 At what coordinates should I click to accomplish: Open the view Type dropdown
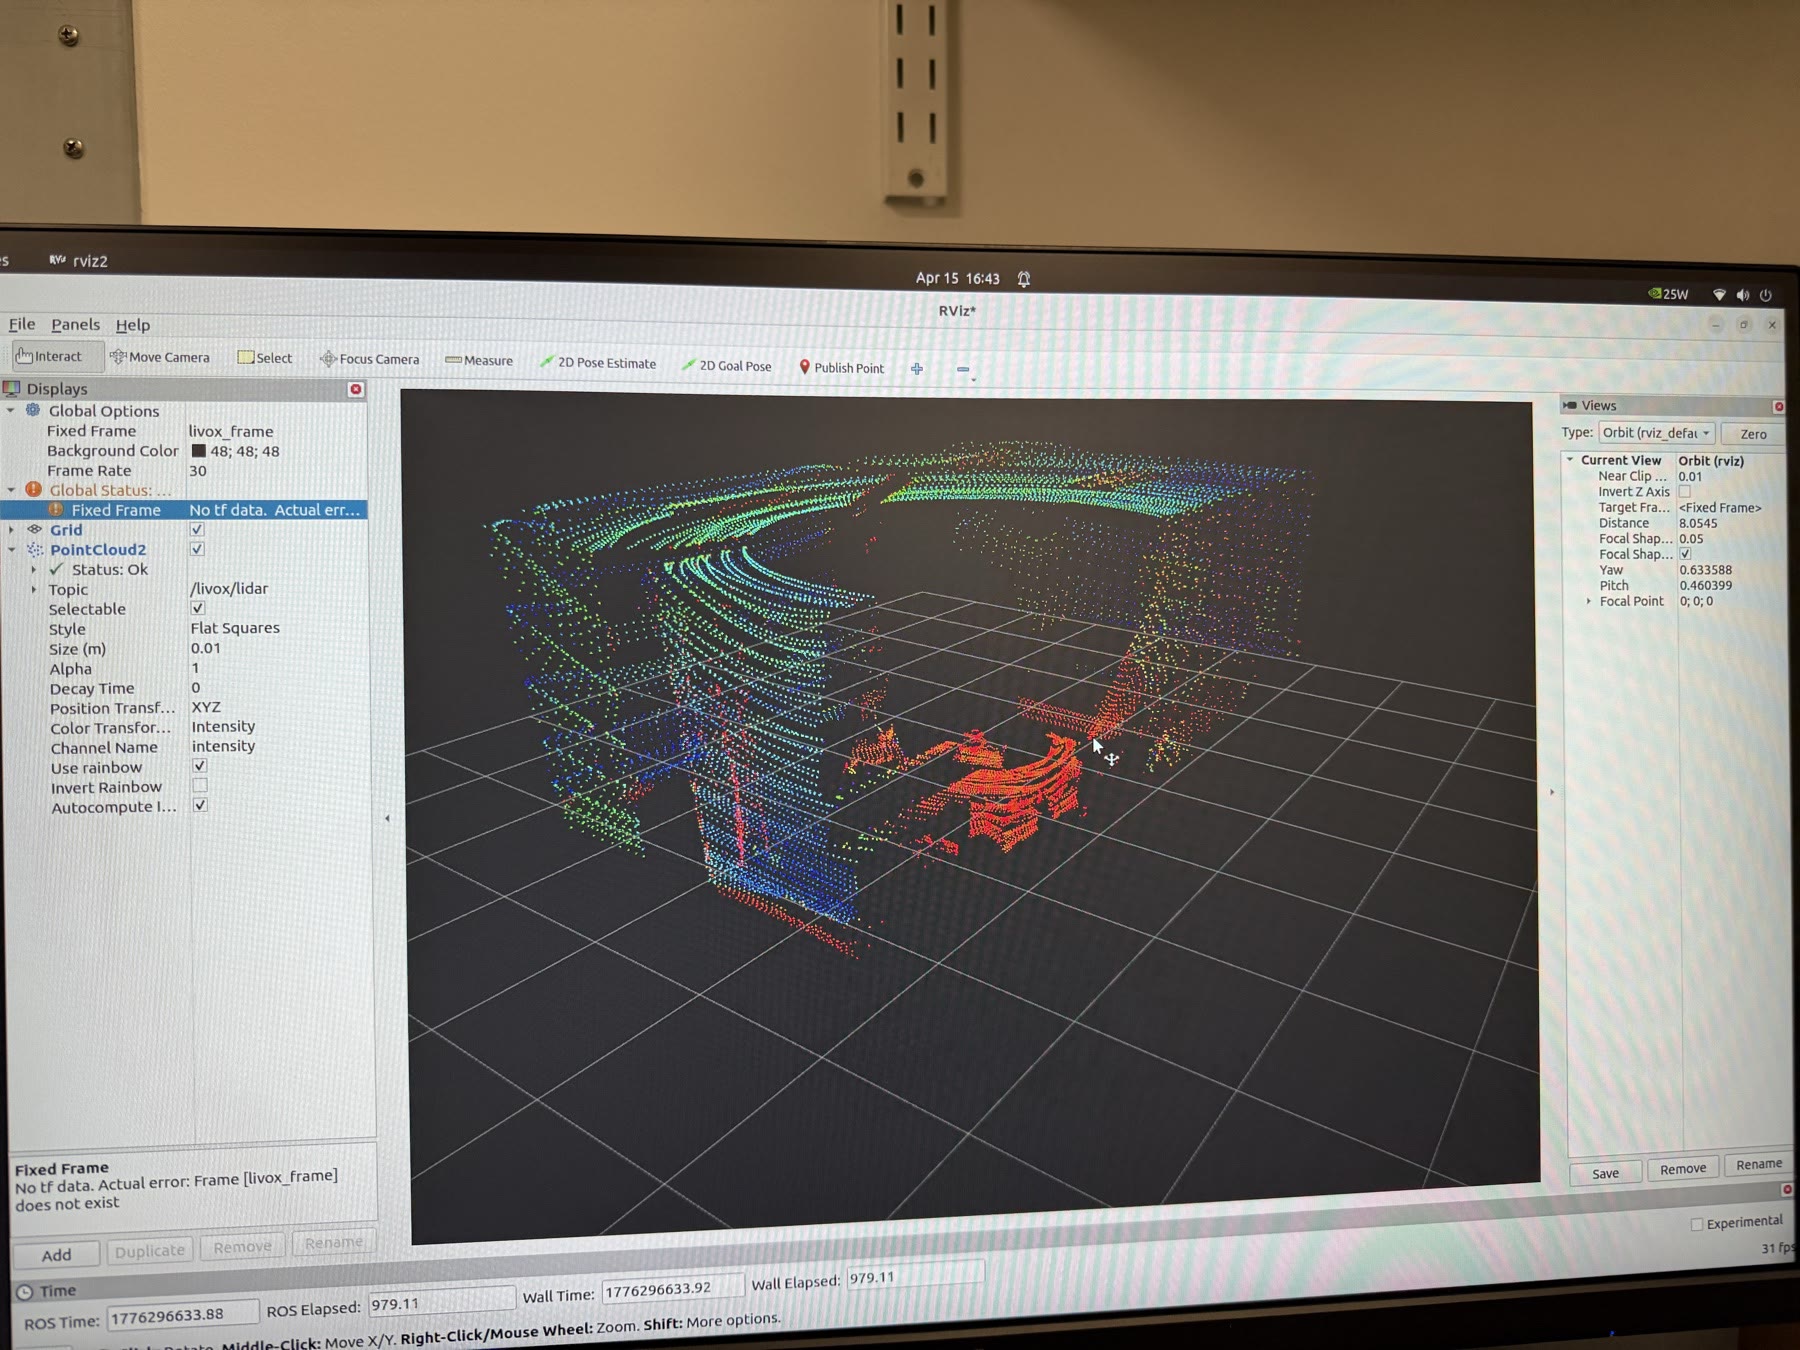pyautogui.click(x=1656, y=432)
